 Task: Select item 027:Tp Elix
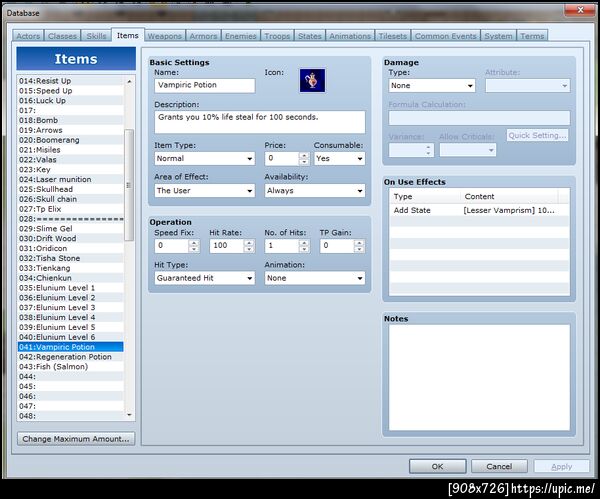pyautogui.click(x=71, y=209)
